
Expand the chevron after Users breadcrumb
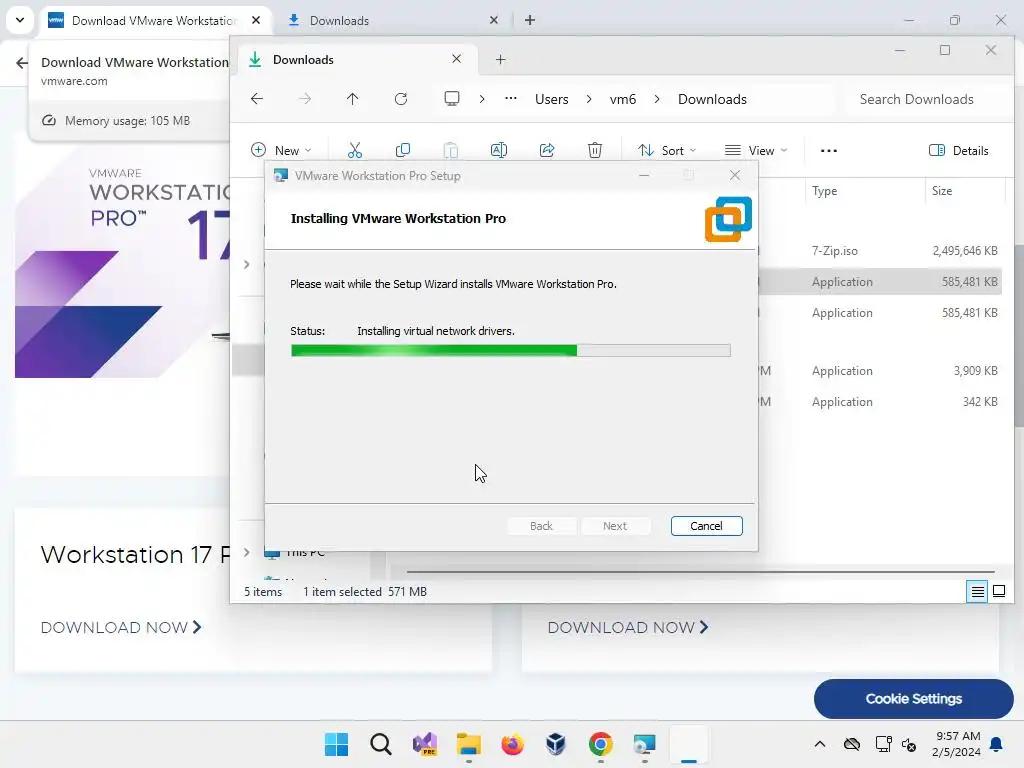589,99
